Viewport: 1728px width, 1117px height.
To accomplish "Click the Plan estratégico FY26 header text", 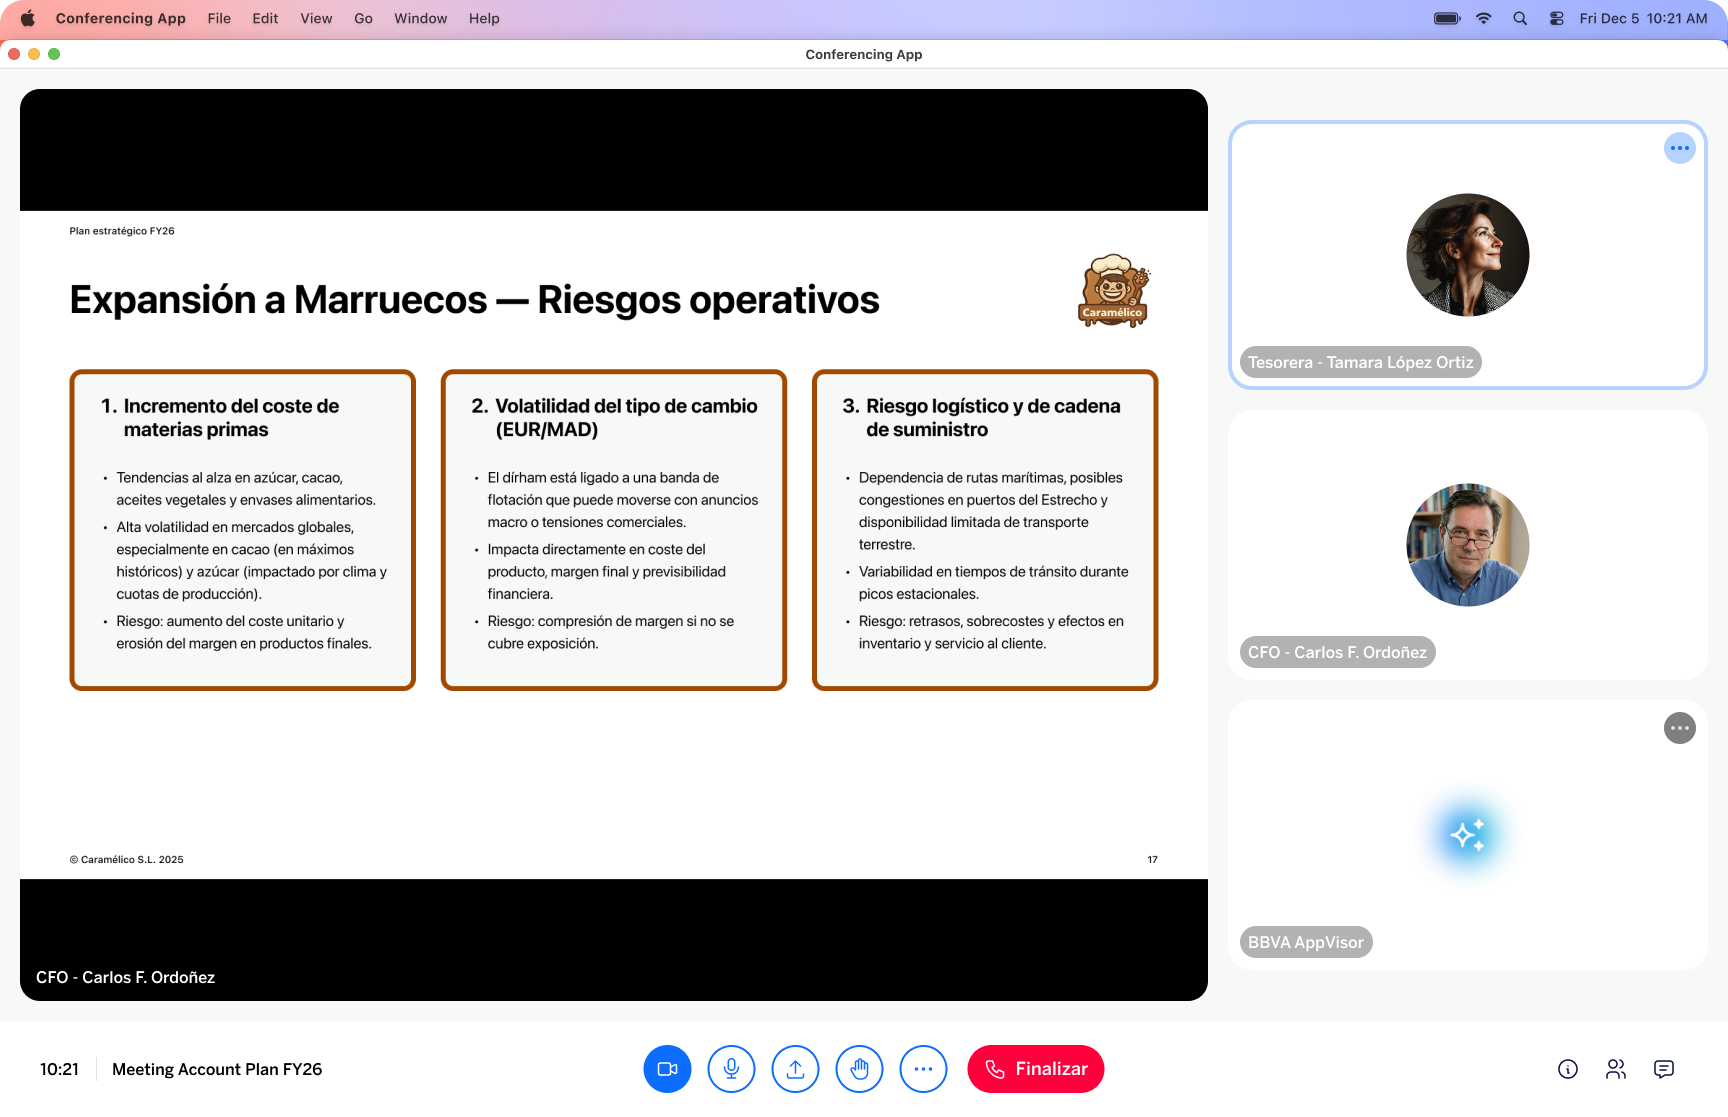I will click(x=122, y=231).
